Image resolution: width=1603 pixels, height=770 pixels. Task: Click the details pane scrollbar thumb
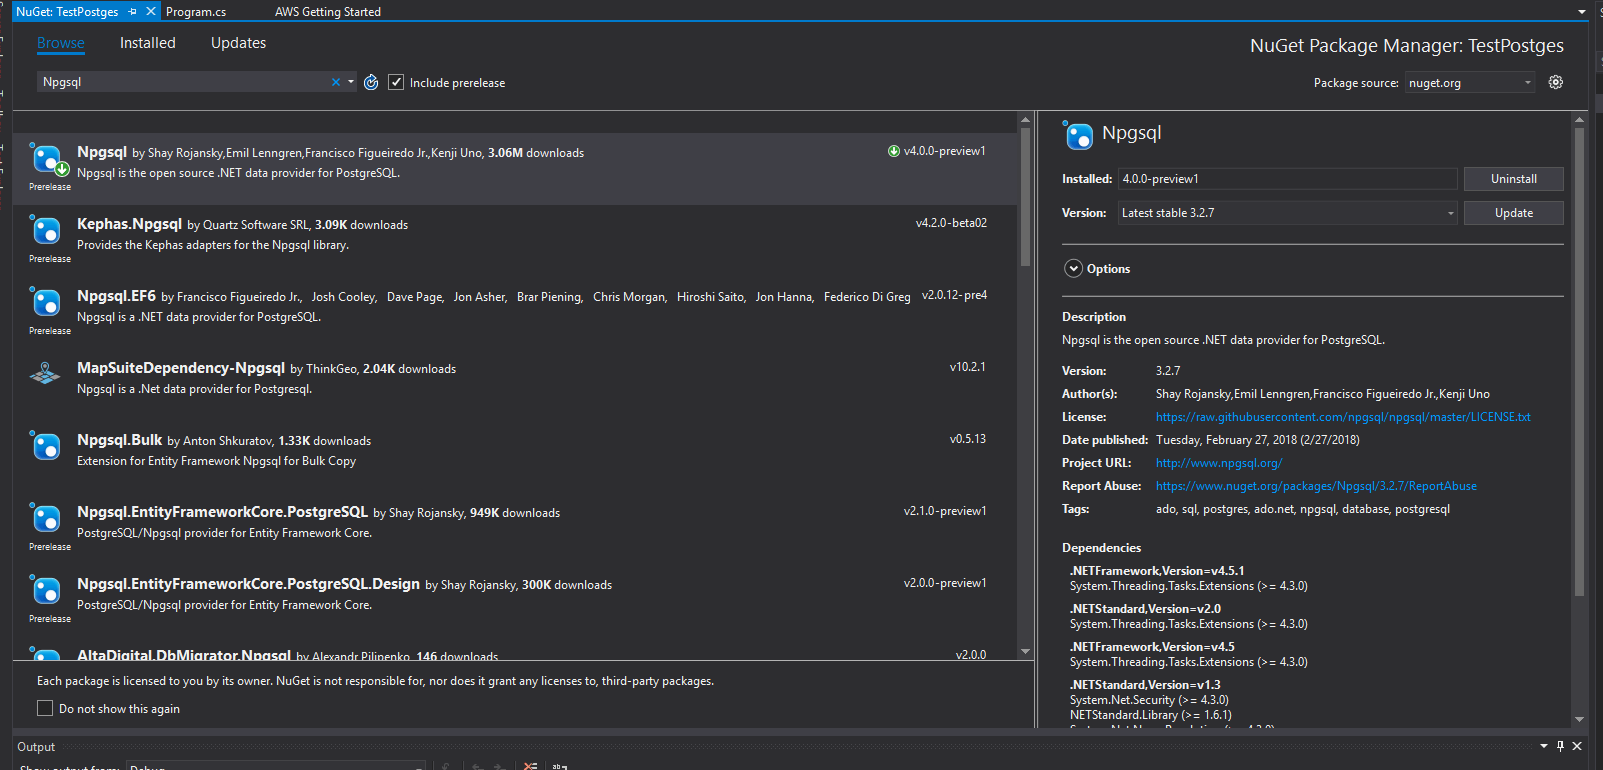tap(1579, 361)
